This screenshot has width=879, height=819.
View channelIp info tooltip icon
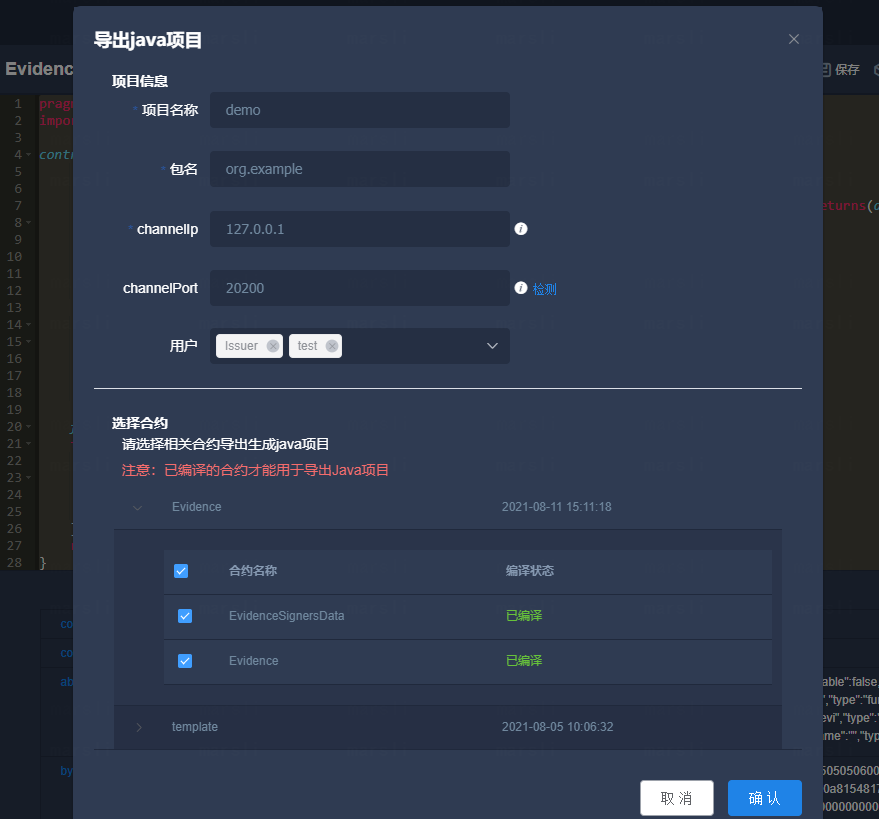point(520,229)
